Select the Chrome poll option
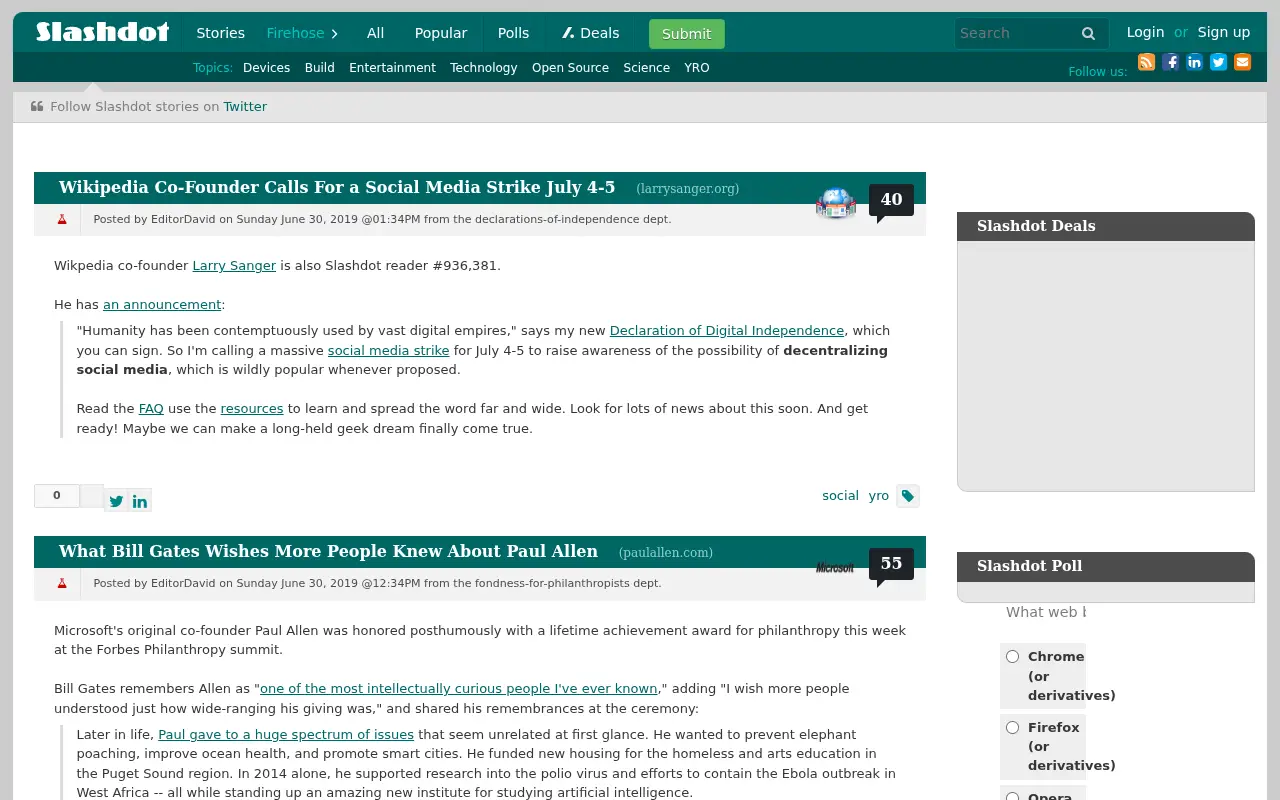Viewport: 1280px width, 800px height. pos(1012,656)
